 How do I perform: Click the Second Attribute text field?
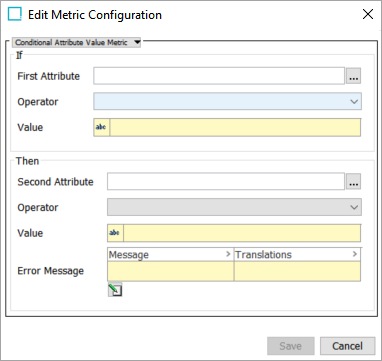click(226, 182)
